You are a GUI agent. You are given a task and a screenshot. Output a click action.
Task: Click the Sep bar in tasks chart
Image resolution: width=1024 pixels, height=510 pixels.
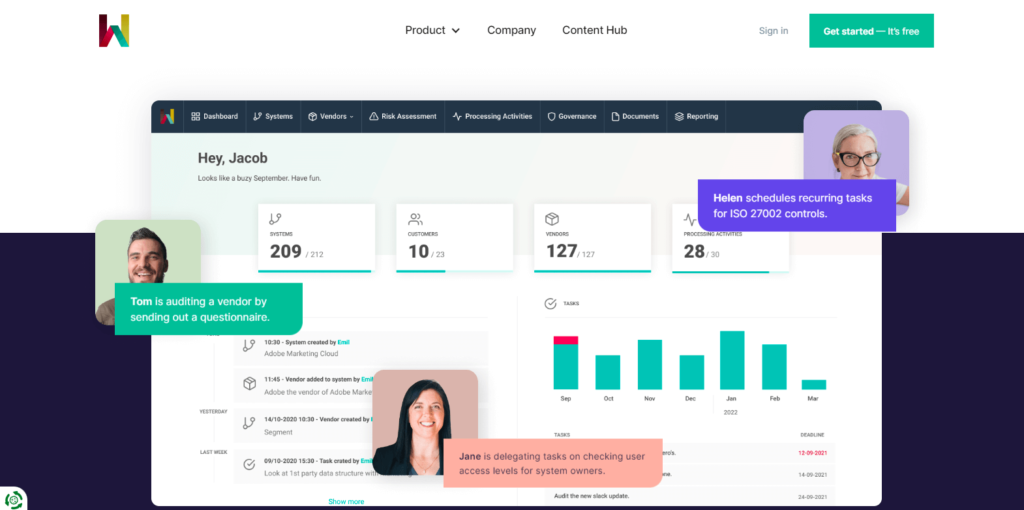tap(566, 363)
